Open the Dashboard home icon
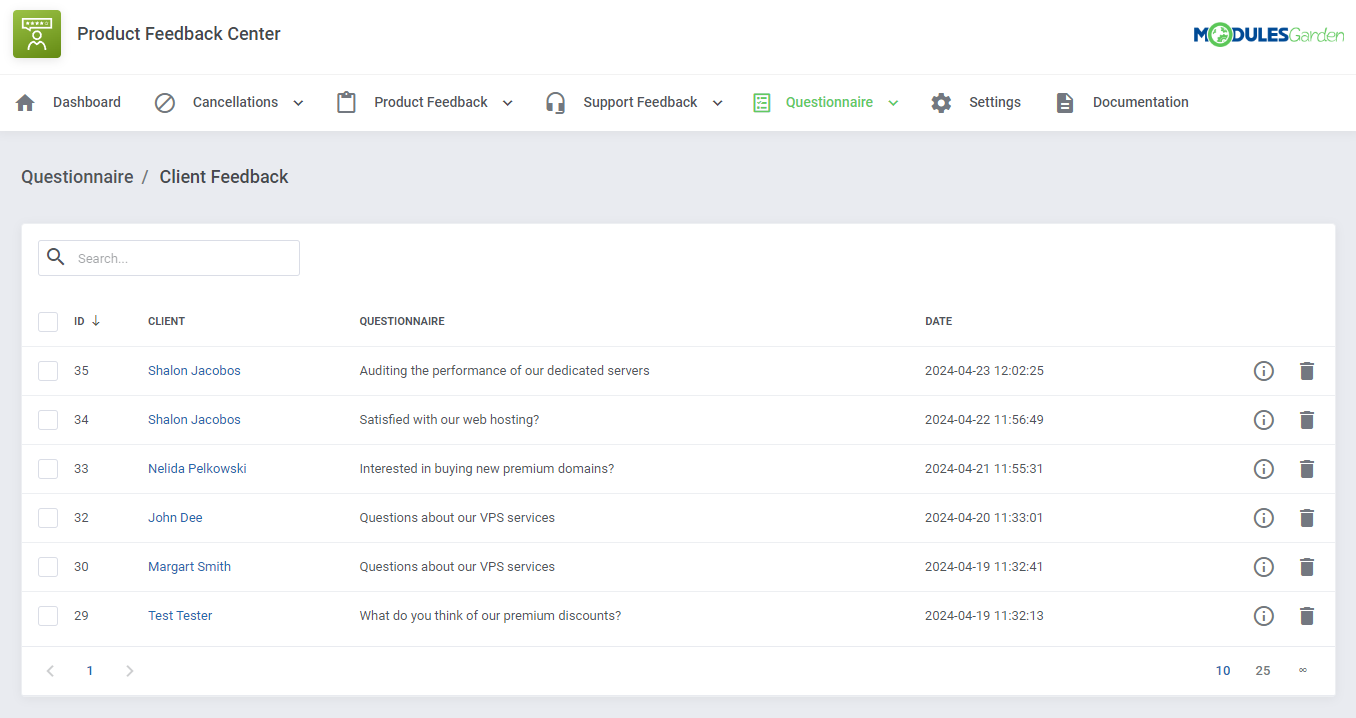Image resolution: width=1356 pixels, height=718 pixels. 24,101
